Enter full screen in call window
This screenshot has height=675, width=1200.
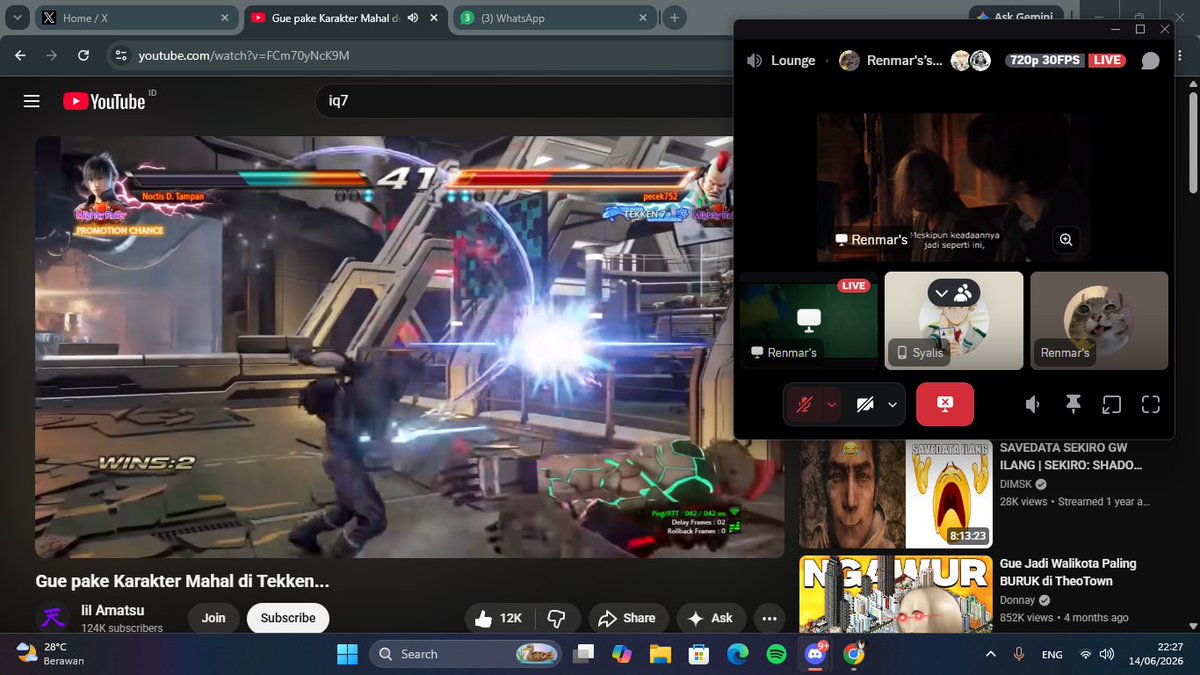click(x=1151, y=404)
